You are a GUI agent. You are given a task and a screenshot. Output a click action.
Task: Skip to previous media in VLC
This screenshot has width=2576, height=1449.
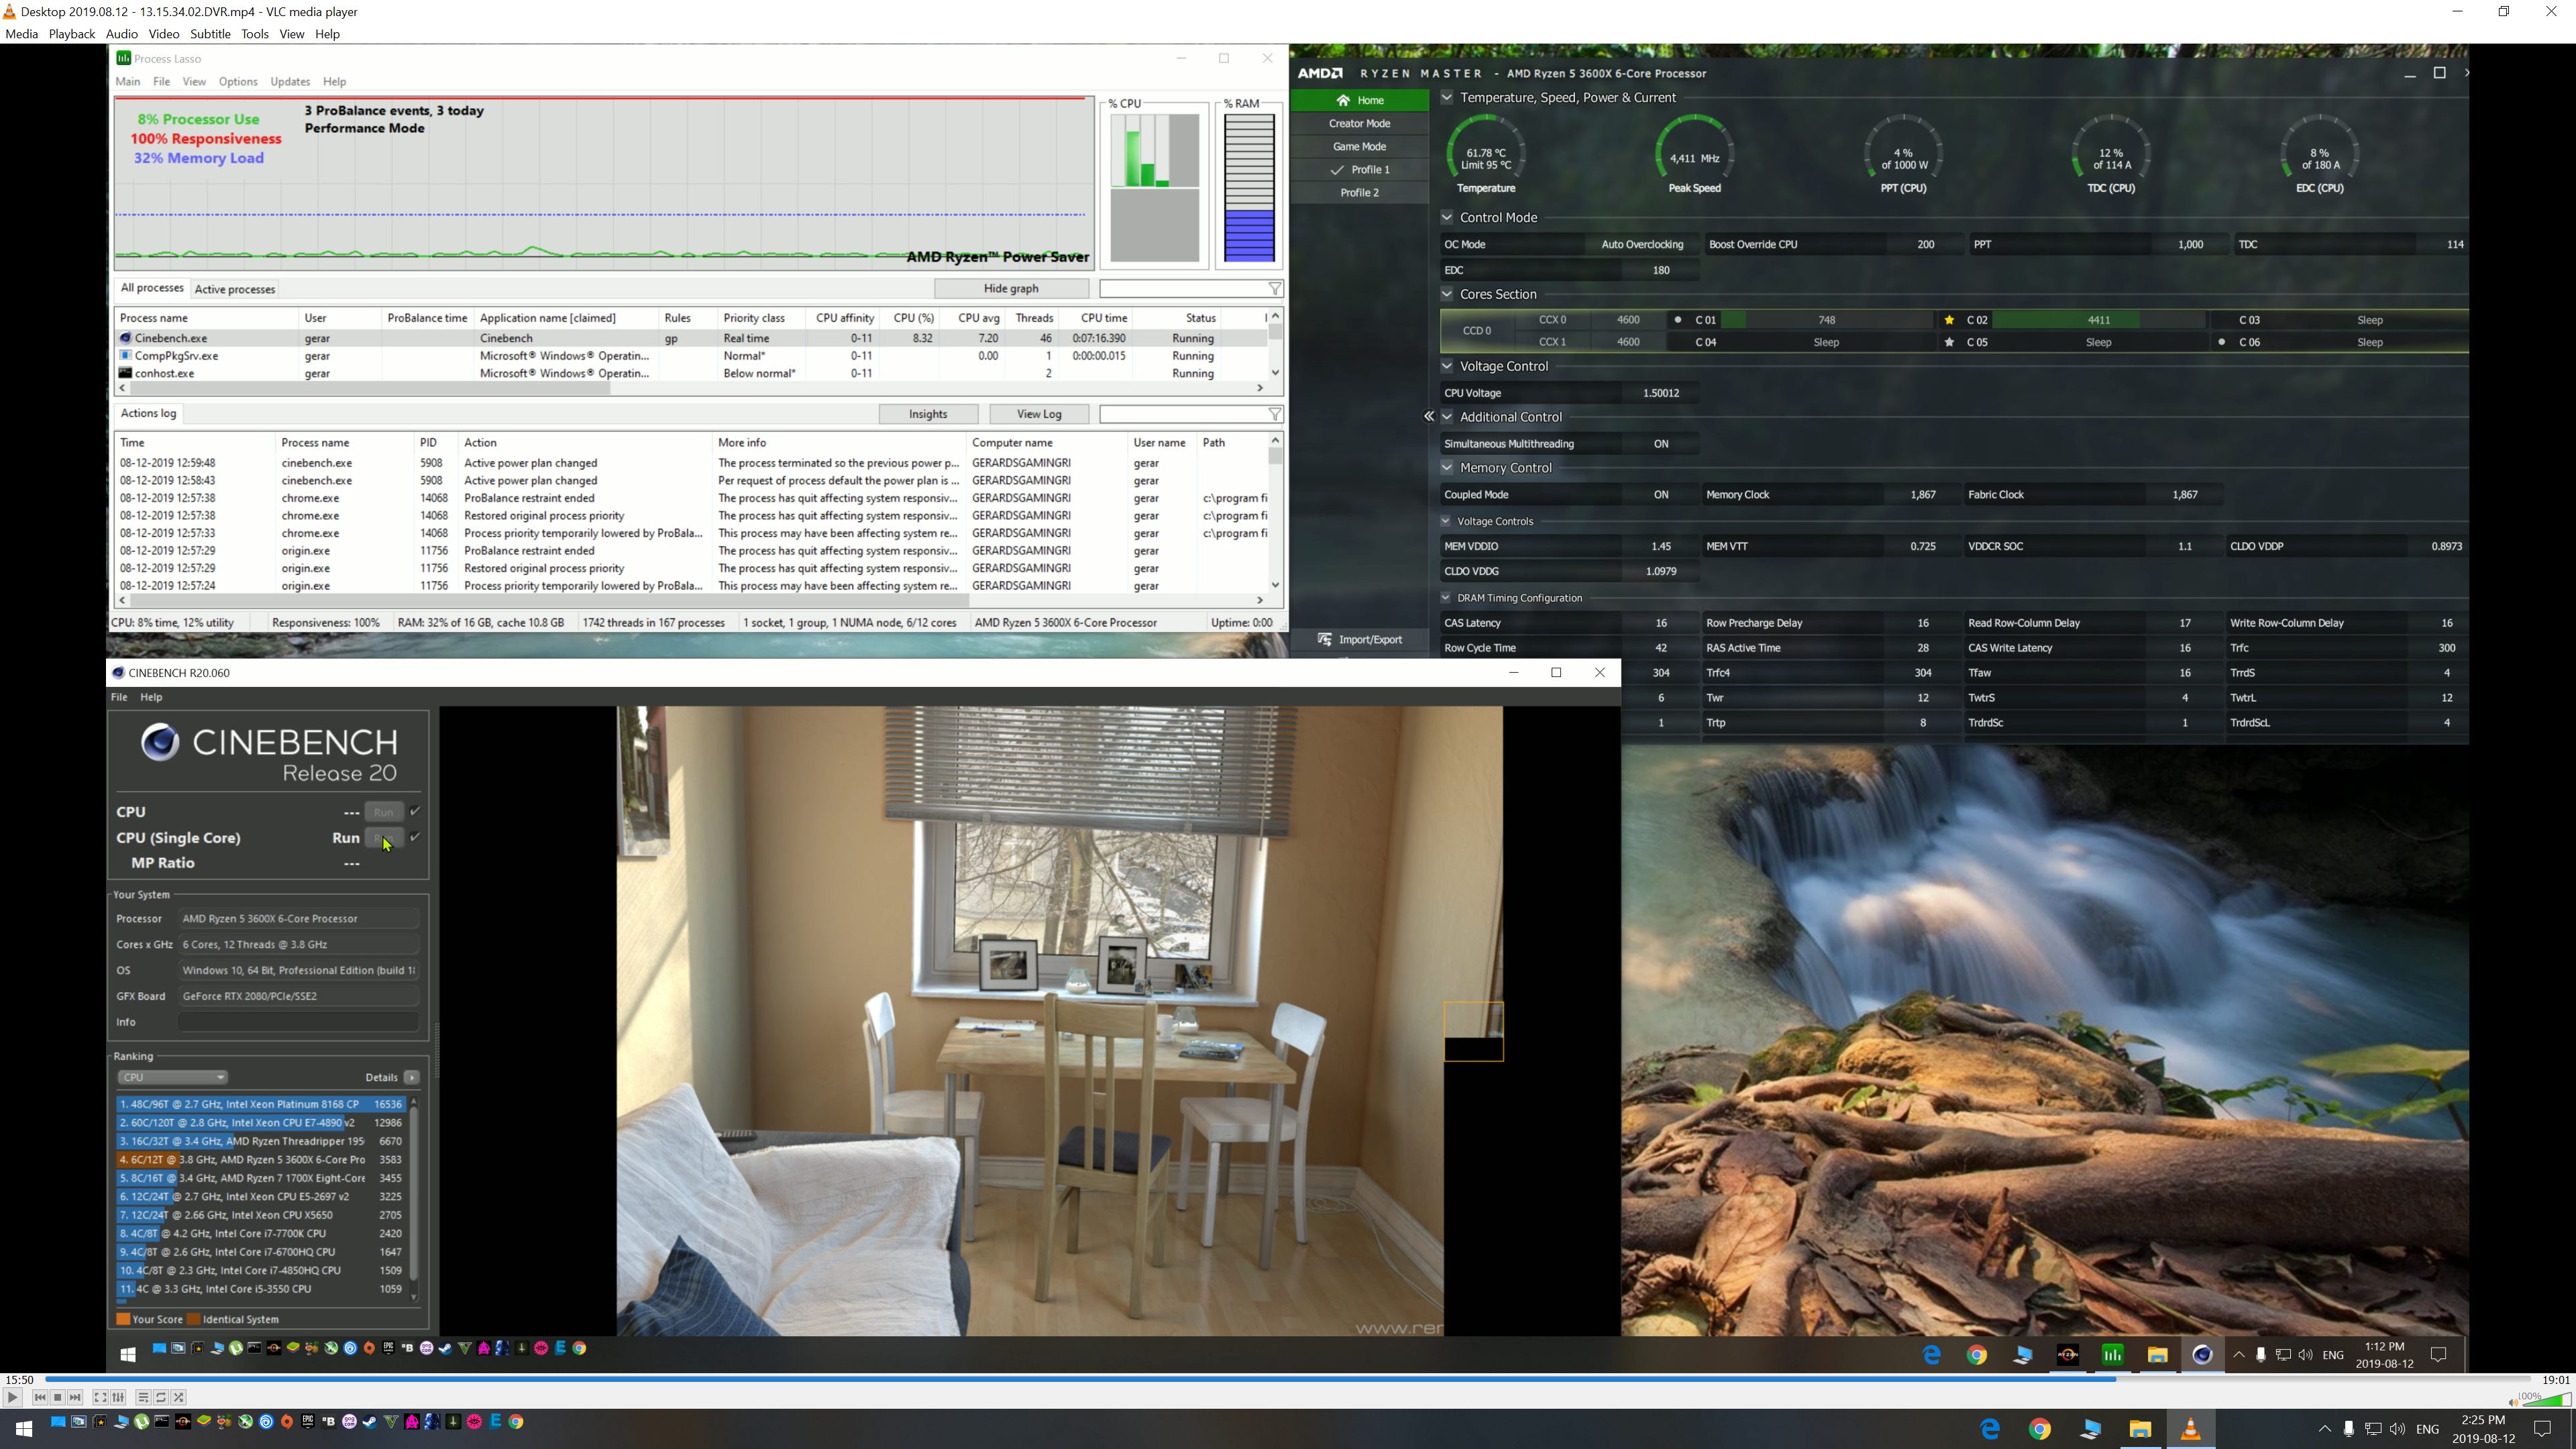(x=40, y=1397)
